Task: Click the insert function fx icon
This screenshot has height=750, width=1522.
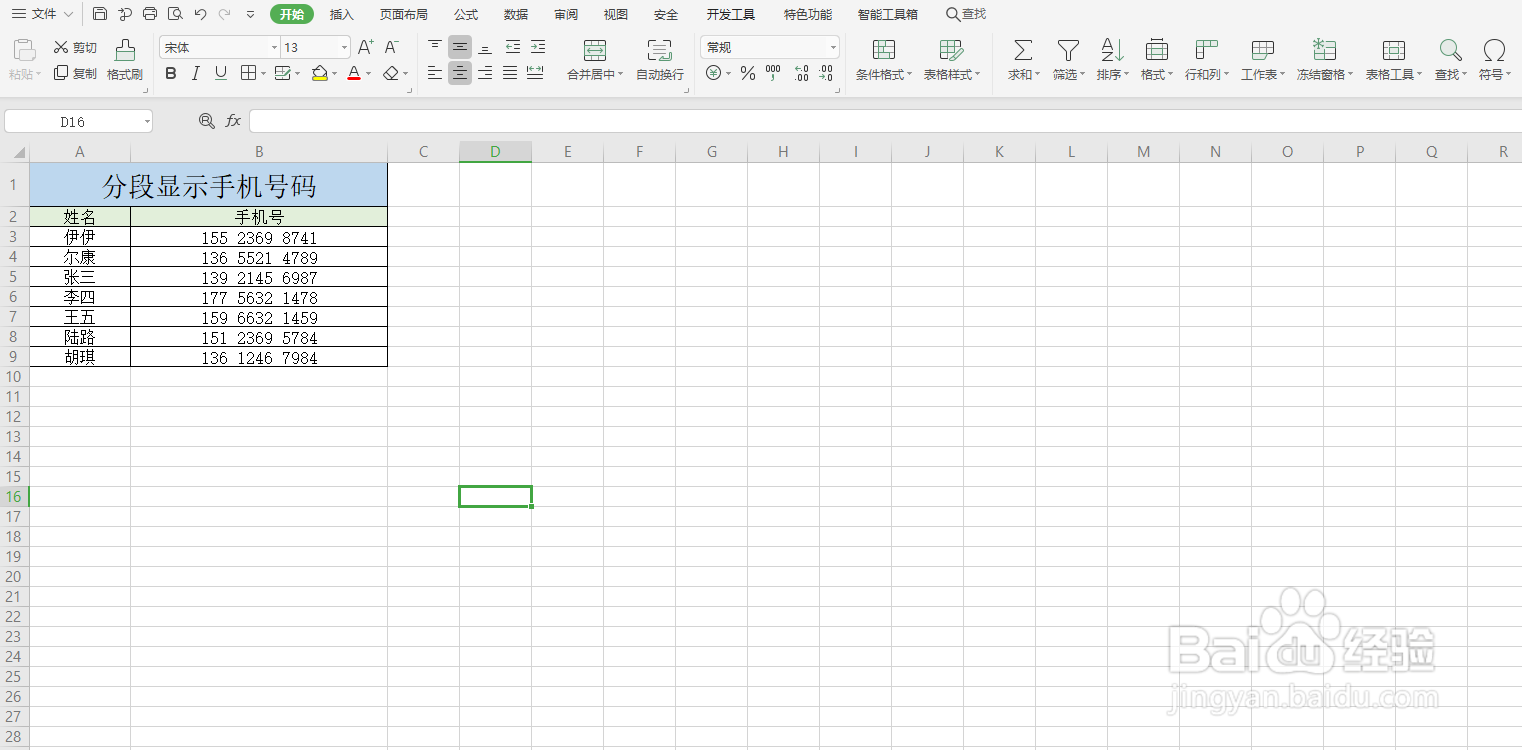Action: tap(233, 121)
